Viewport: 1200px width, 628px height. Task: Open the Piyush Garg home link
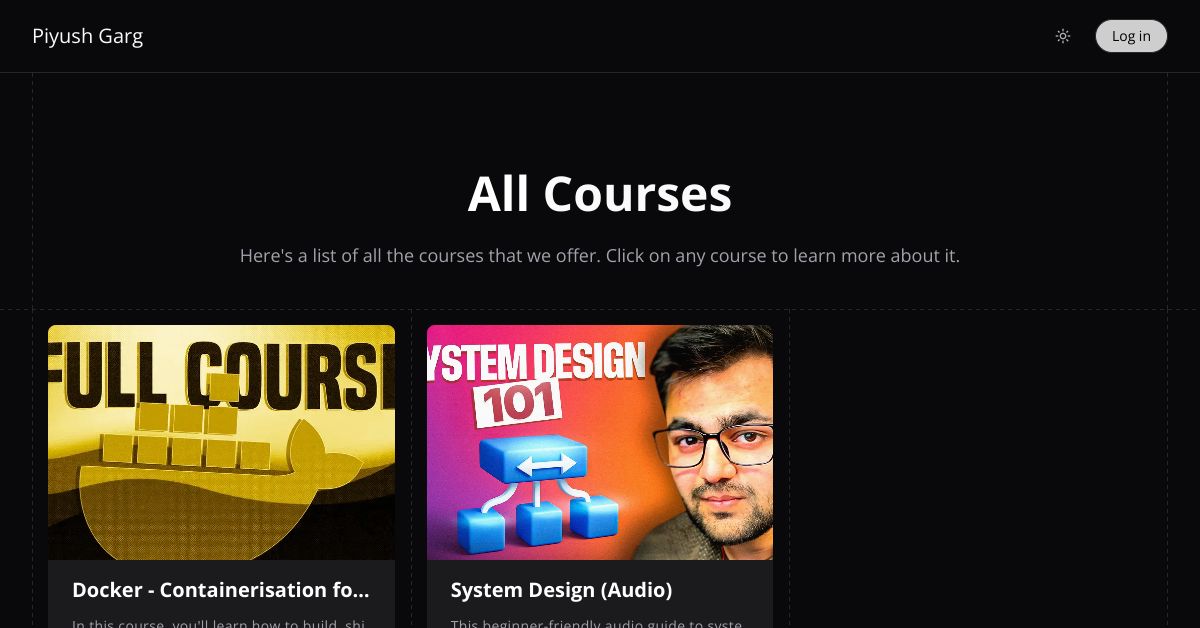(x=88, y=36)
